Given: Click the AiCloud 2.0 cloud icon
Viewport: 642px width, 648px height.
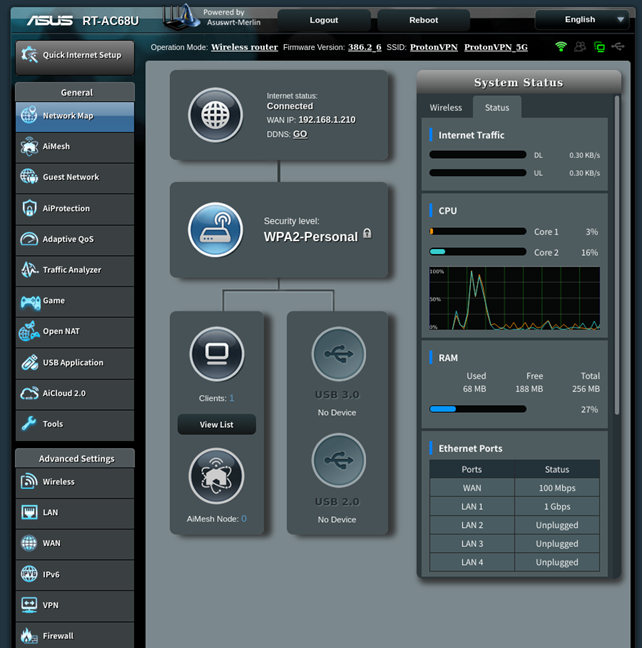Looking at the screenshot, I should pyautogui.click(x=29, y=393).
